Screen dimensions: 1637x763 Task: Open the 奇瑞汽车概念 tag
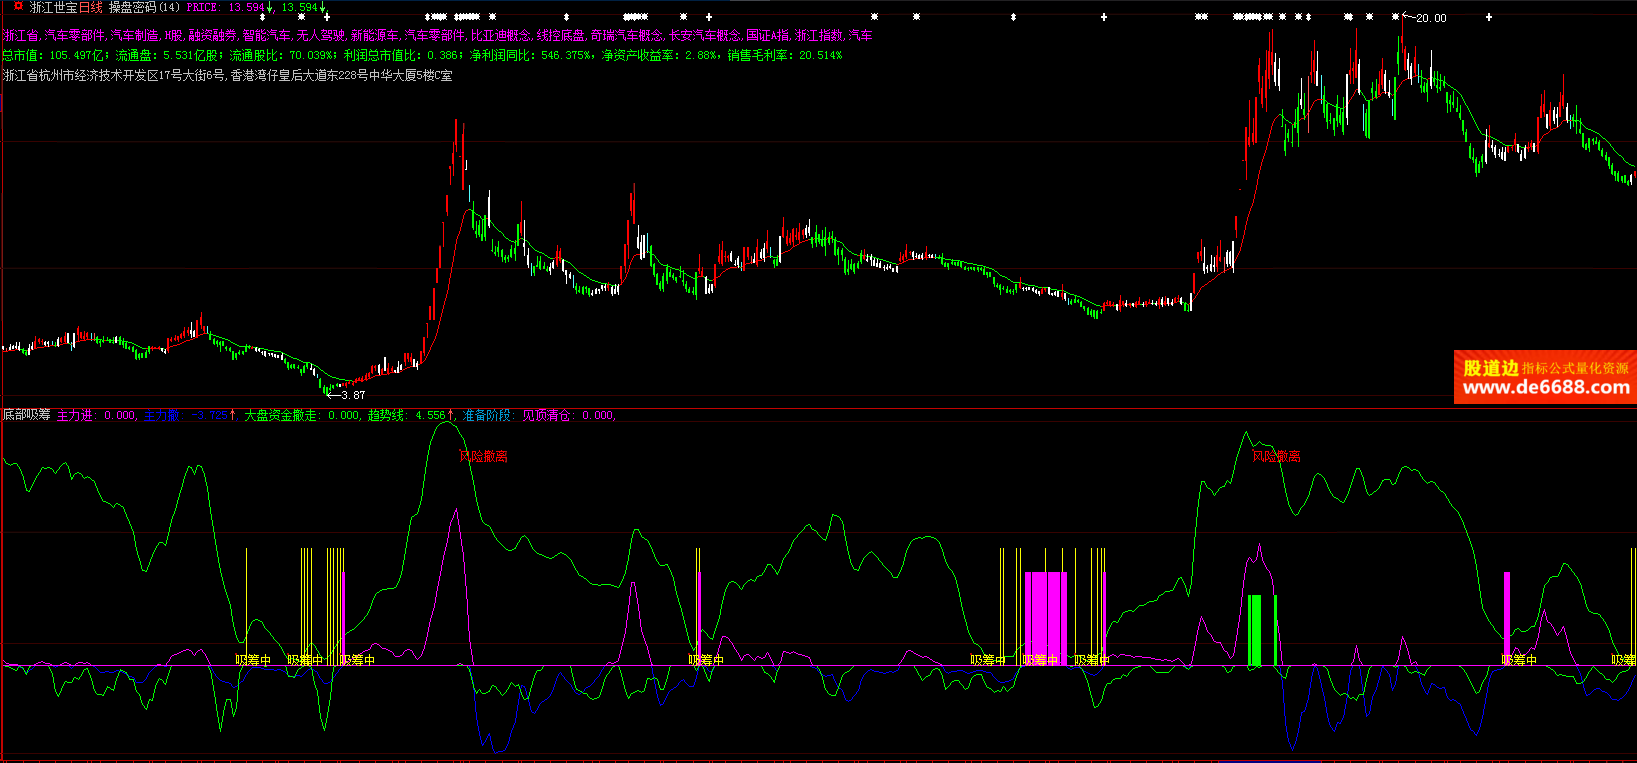[627, 35]
